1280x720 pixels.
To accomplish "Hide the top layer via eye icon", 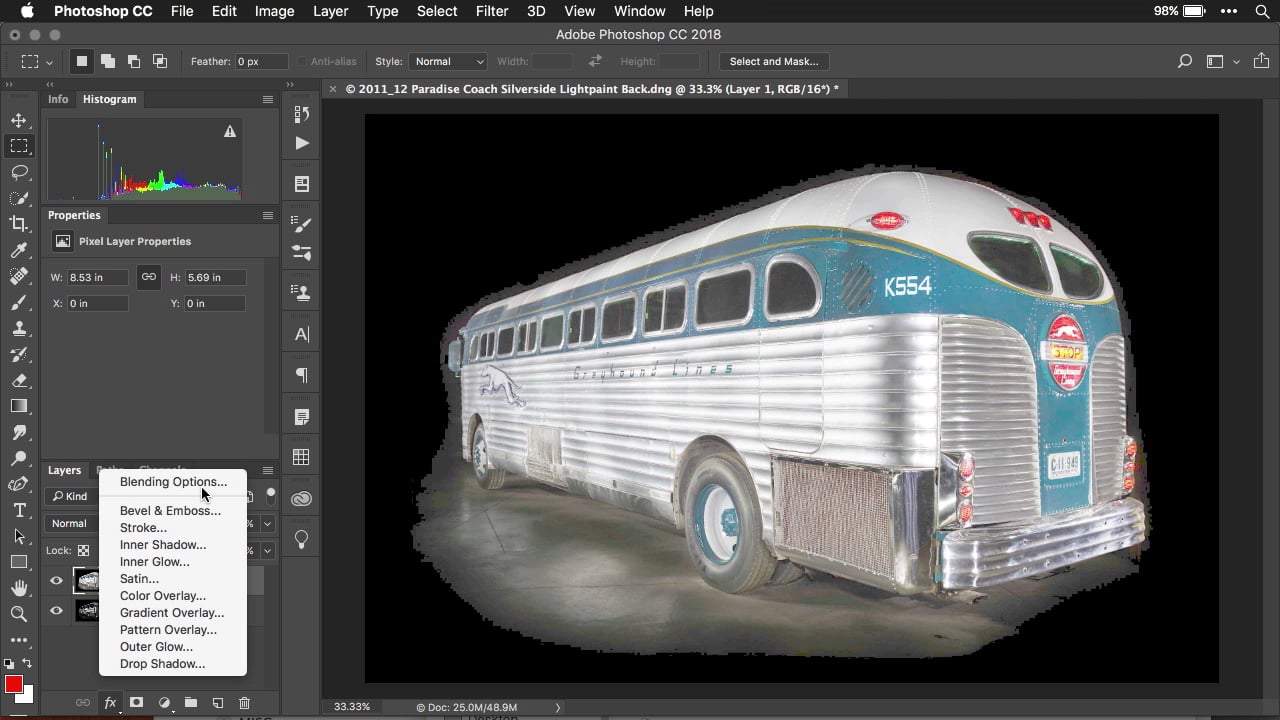I will click(x=56, y=580).
